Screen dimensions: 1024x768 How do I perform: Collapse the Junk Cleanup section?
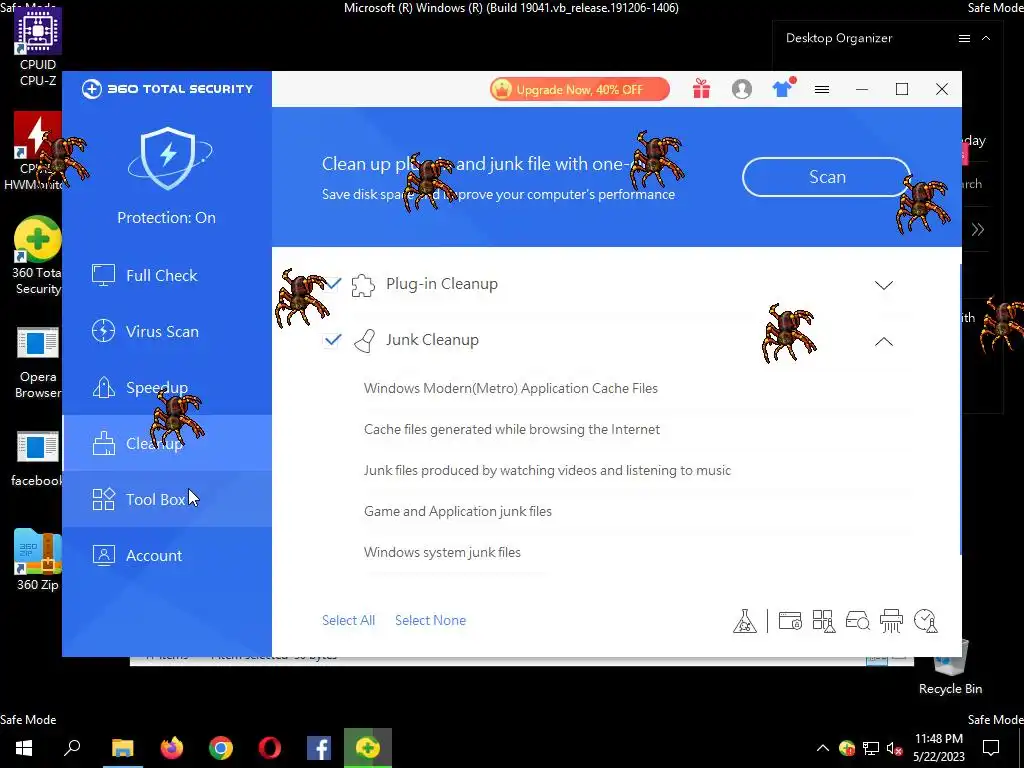pos(884,341)
